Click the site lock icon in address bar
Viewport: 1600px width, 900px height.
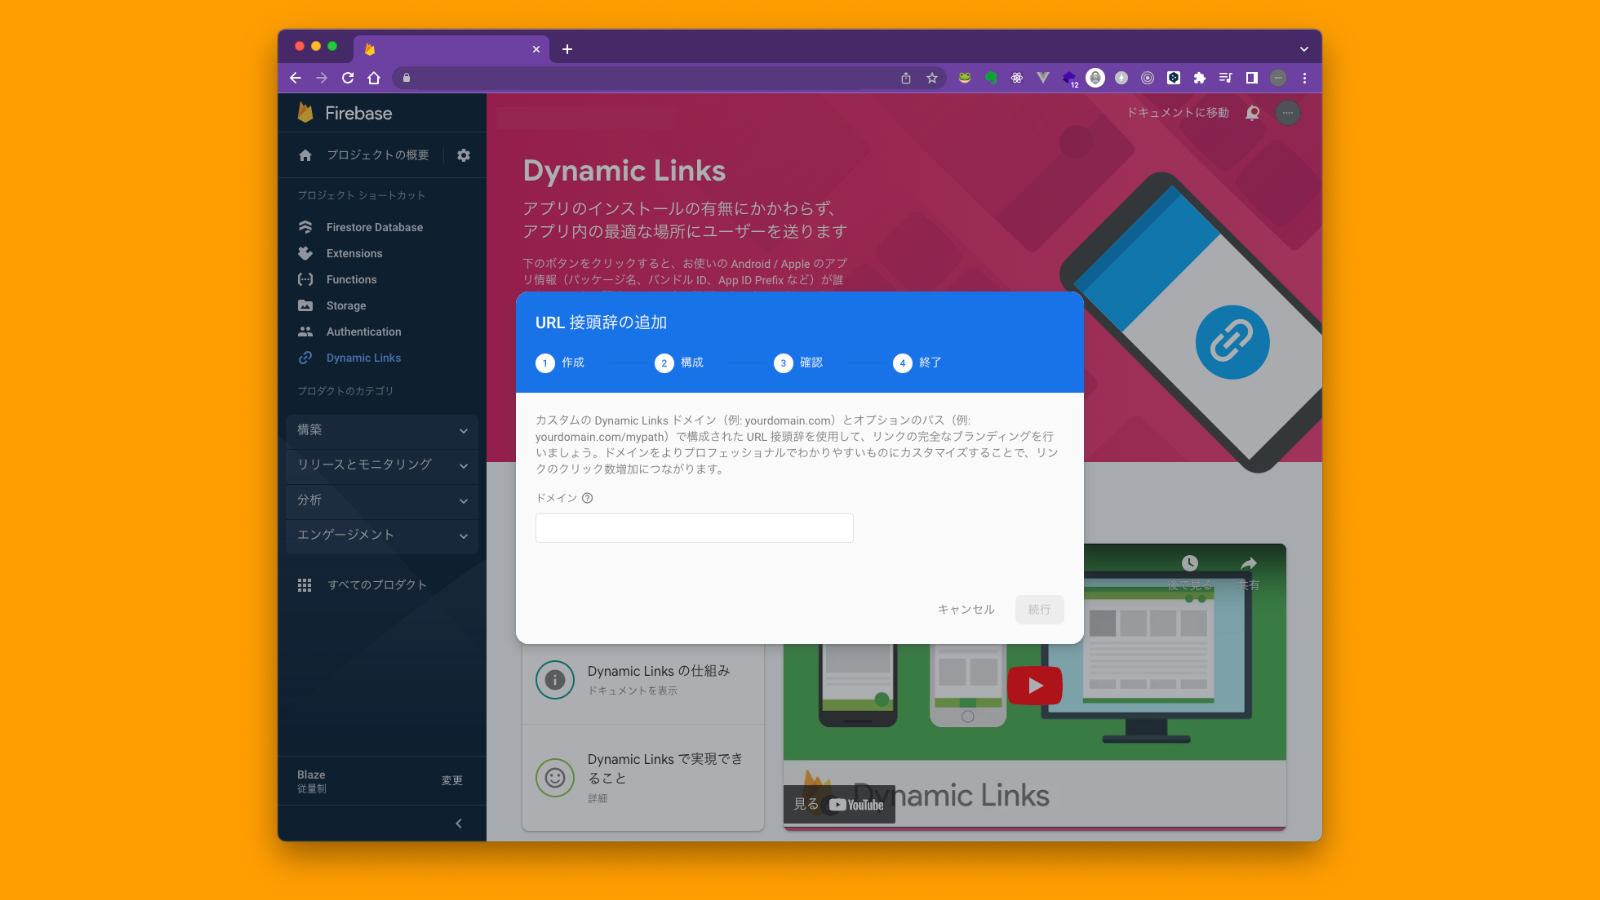(406, 78)
